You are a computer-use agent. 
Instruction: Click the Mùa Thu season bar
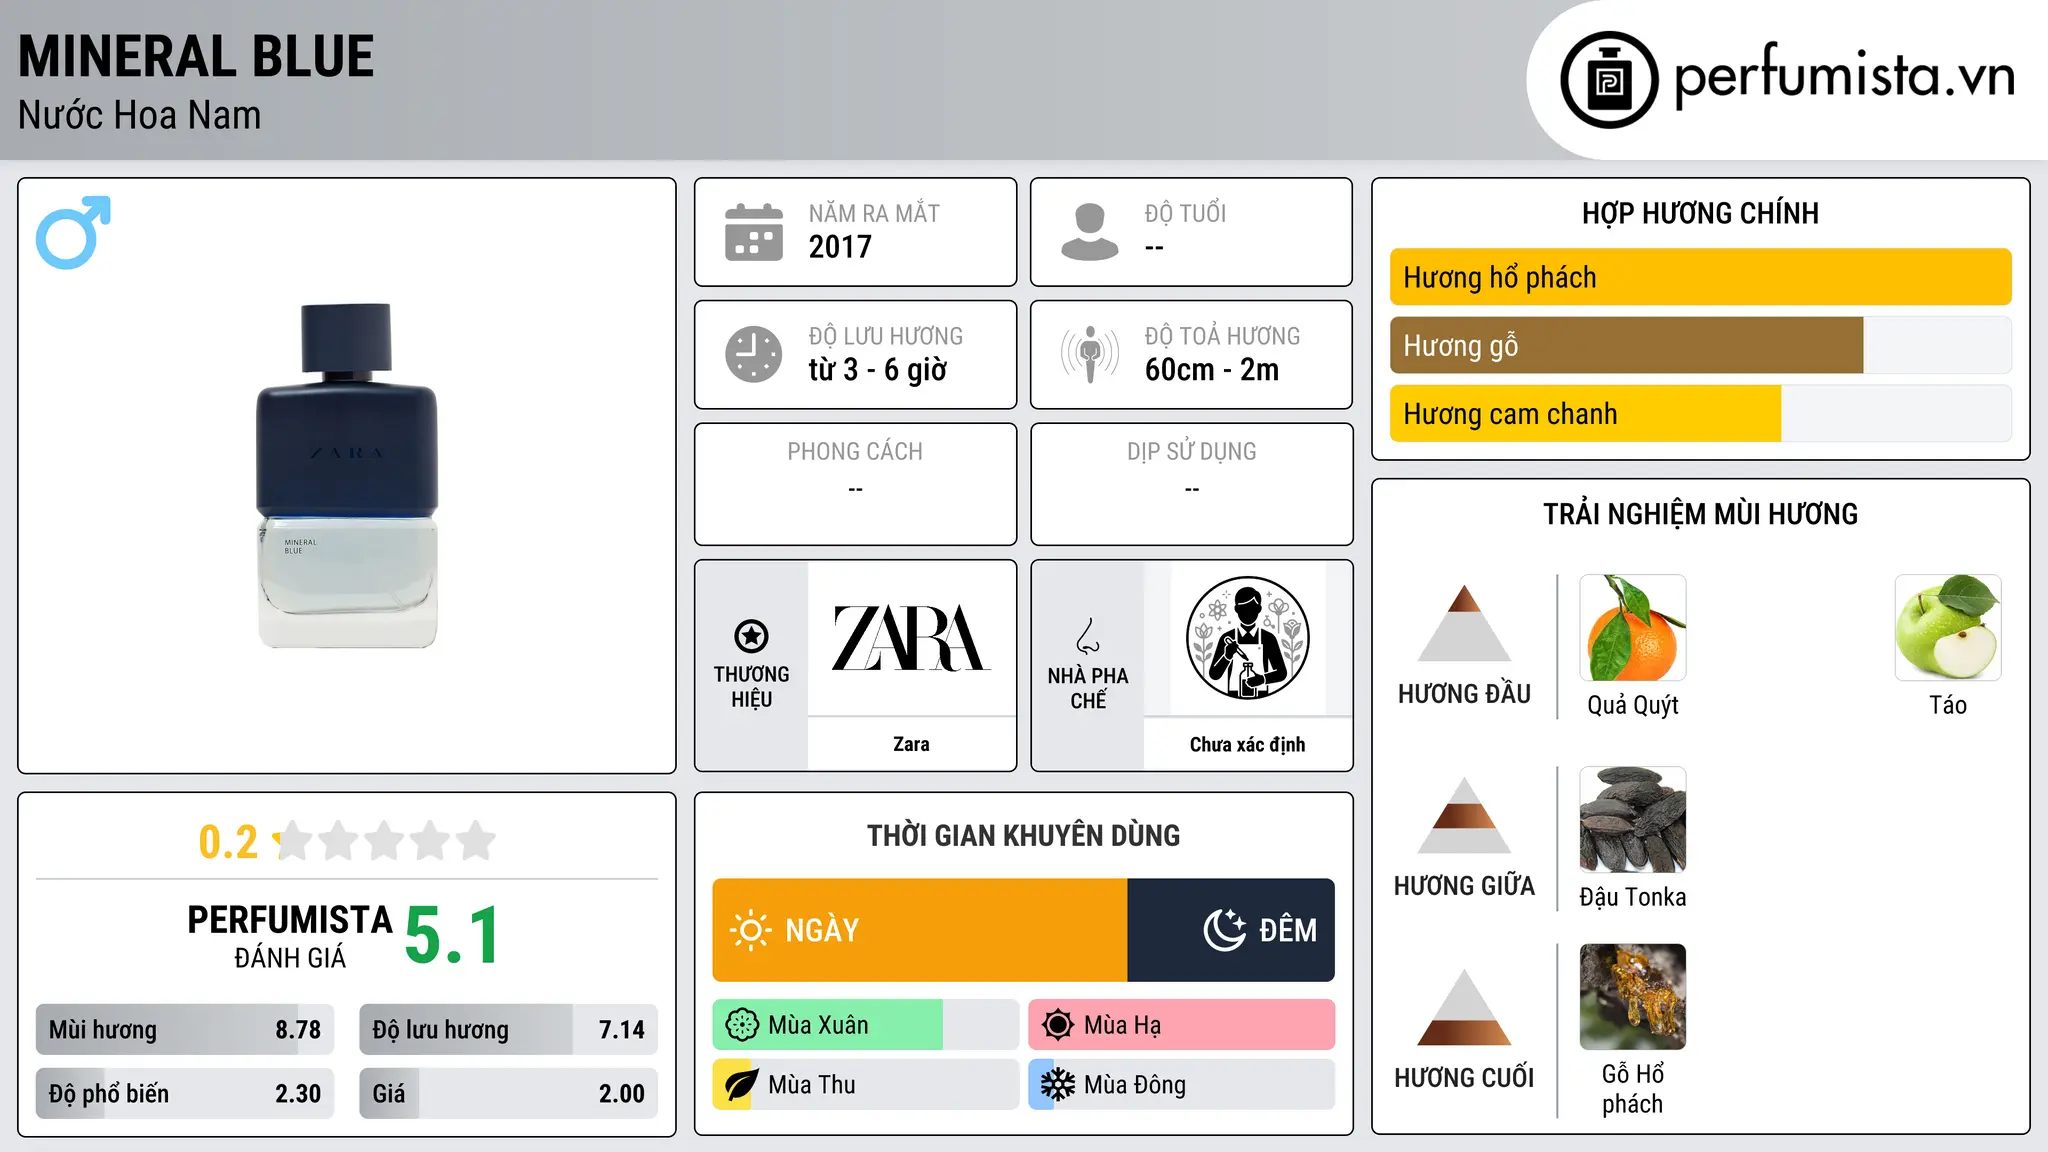(x=866, y=1085)
